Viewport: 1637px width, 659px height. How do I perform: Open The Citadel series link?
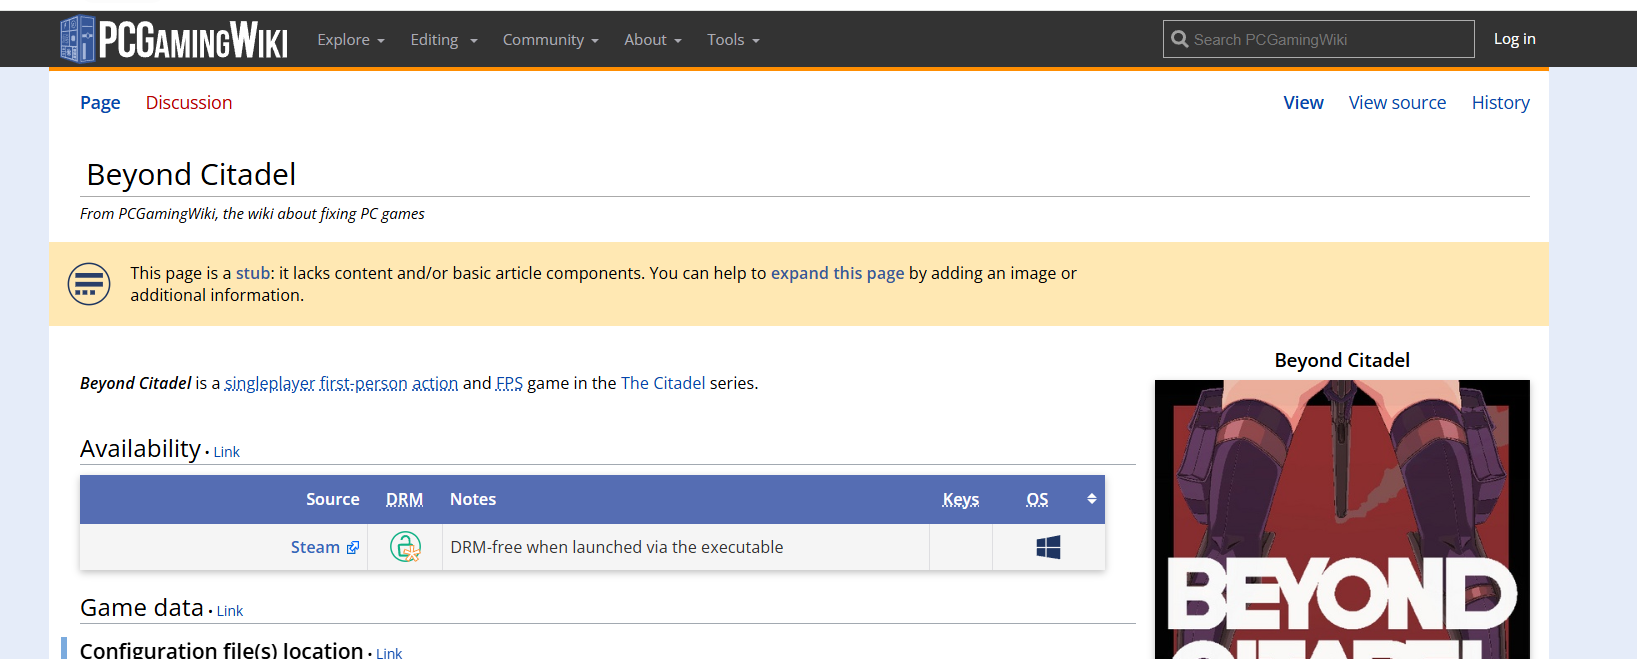pos(663,383)
